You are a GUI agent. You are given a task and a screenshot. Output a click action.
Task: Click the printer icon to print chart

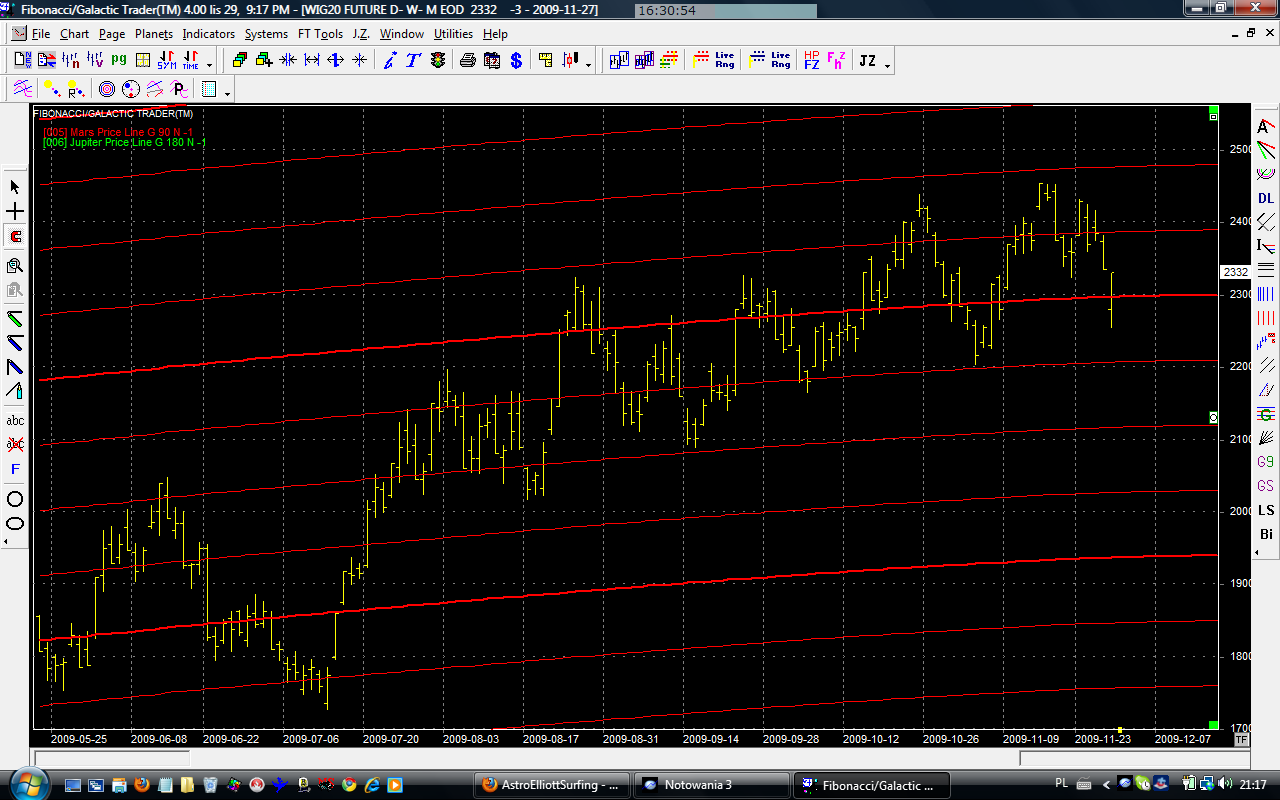click(467, 61)
